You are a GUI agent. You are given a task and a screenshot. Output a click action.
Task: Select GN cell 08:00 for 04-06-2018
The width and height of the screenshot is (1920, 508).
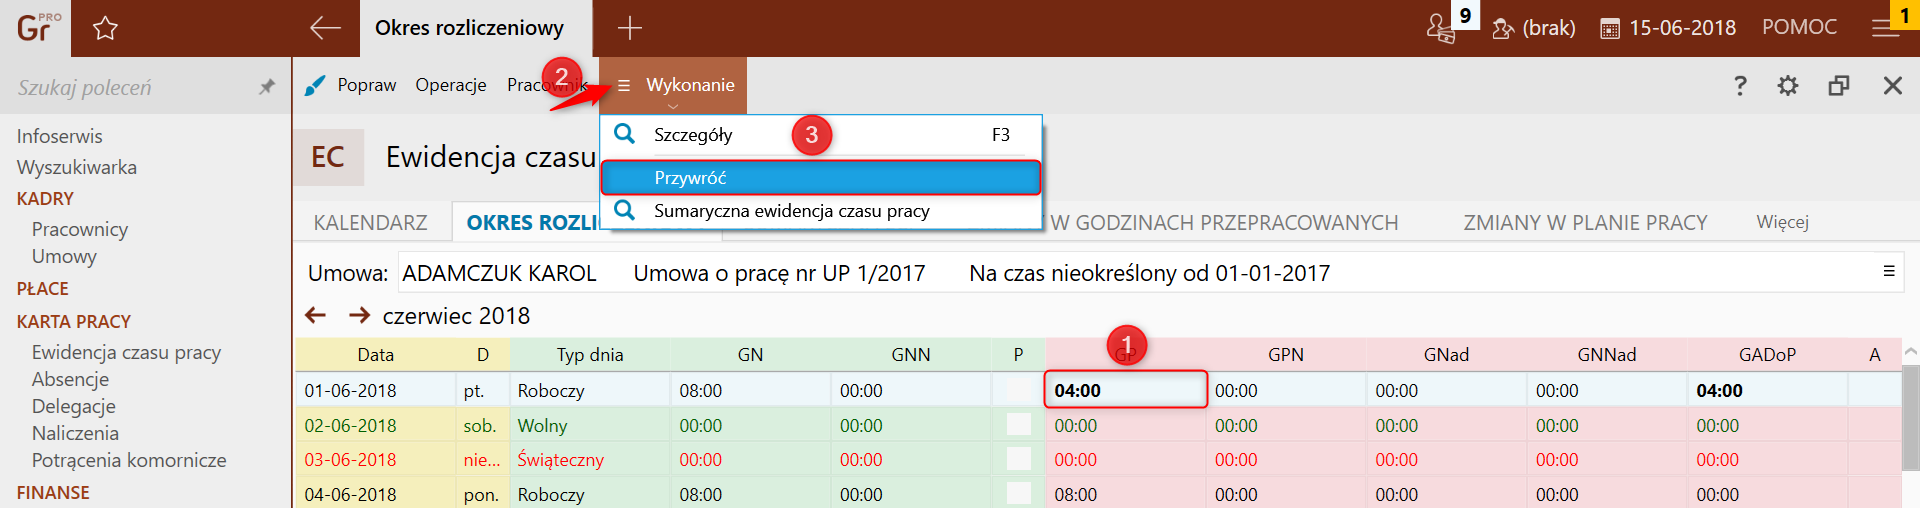click(750, 494)
